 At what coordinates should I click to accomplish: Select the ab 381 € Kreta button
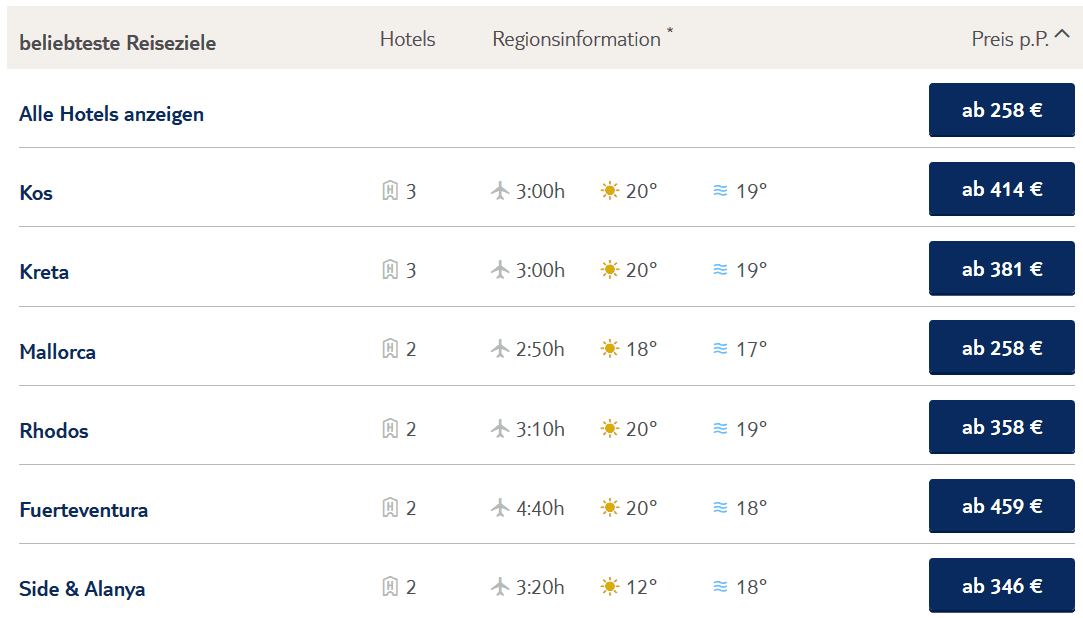click(1001, 269)
